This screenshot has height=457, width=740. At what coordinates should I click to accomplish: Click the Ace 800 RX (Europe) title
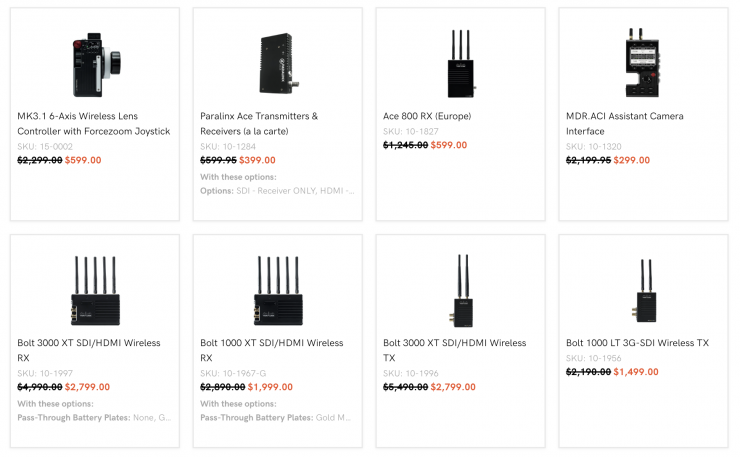click(x=427, y=116)
